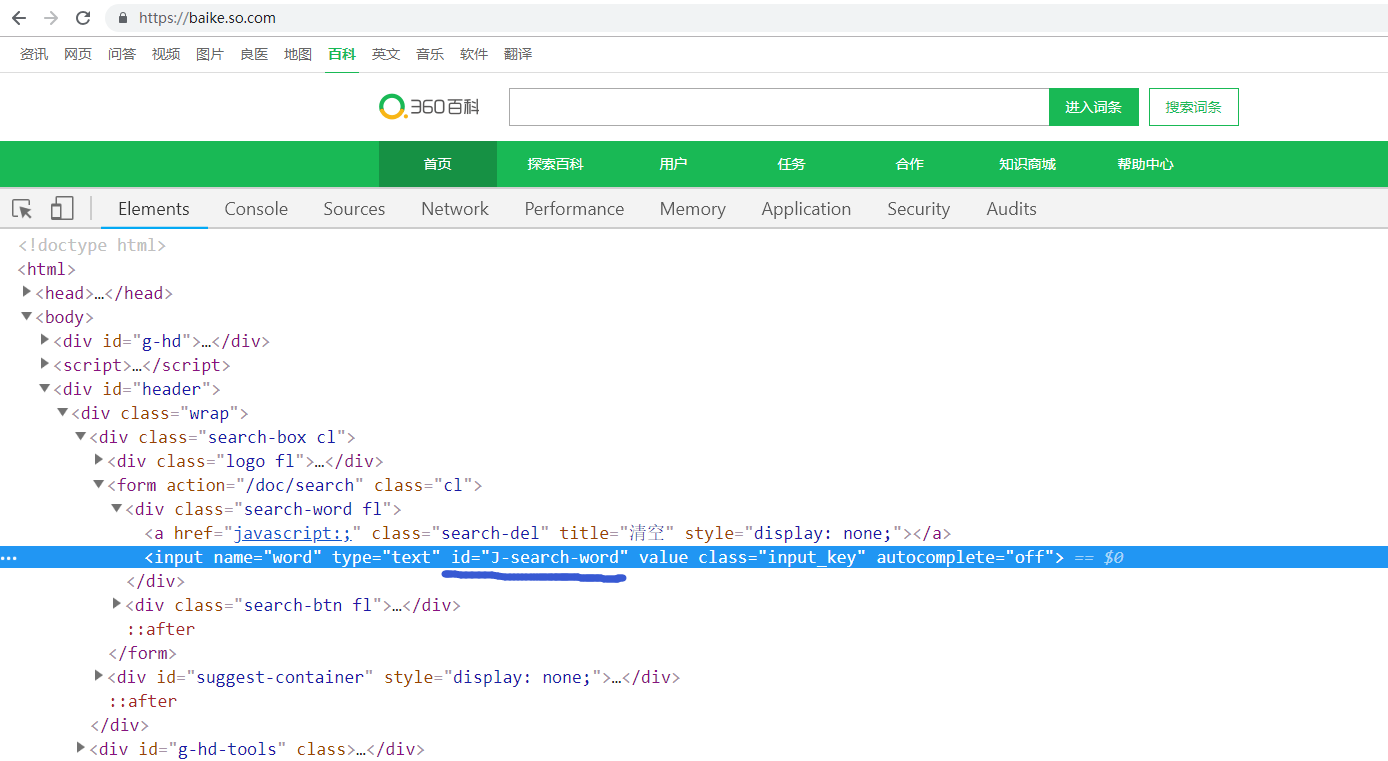Switch to the Application tab
1388x761 pixels.
pos(806,209)
